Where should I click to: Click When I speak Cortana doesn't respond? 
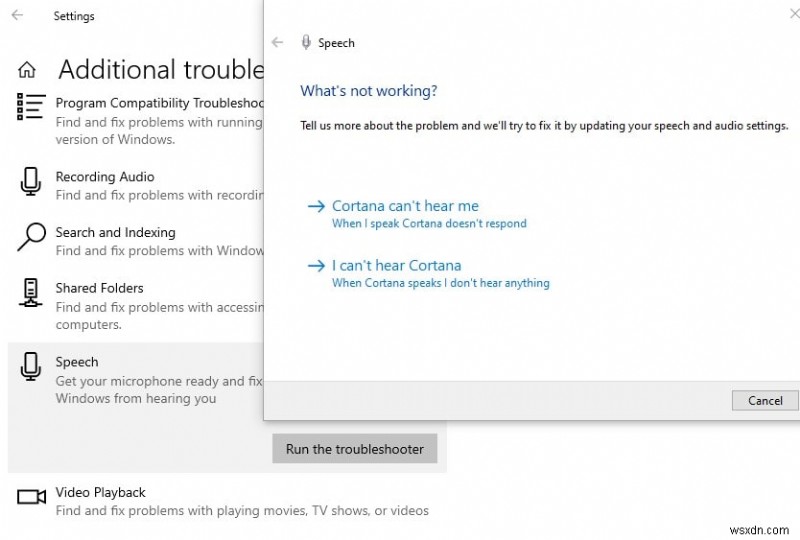pos(429,224)
